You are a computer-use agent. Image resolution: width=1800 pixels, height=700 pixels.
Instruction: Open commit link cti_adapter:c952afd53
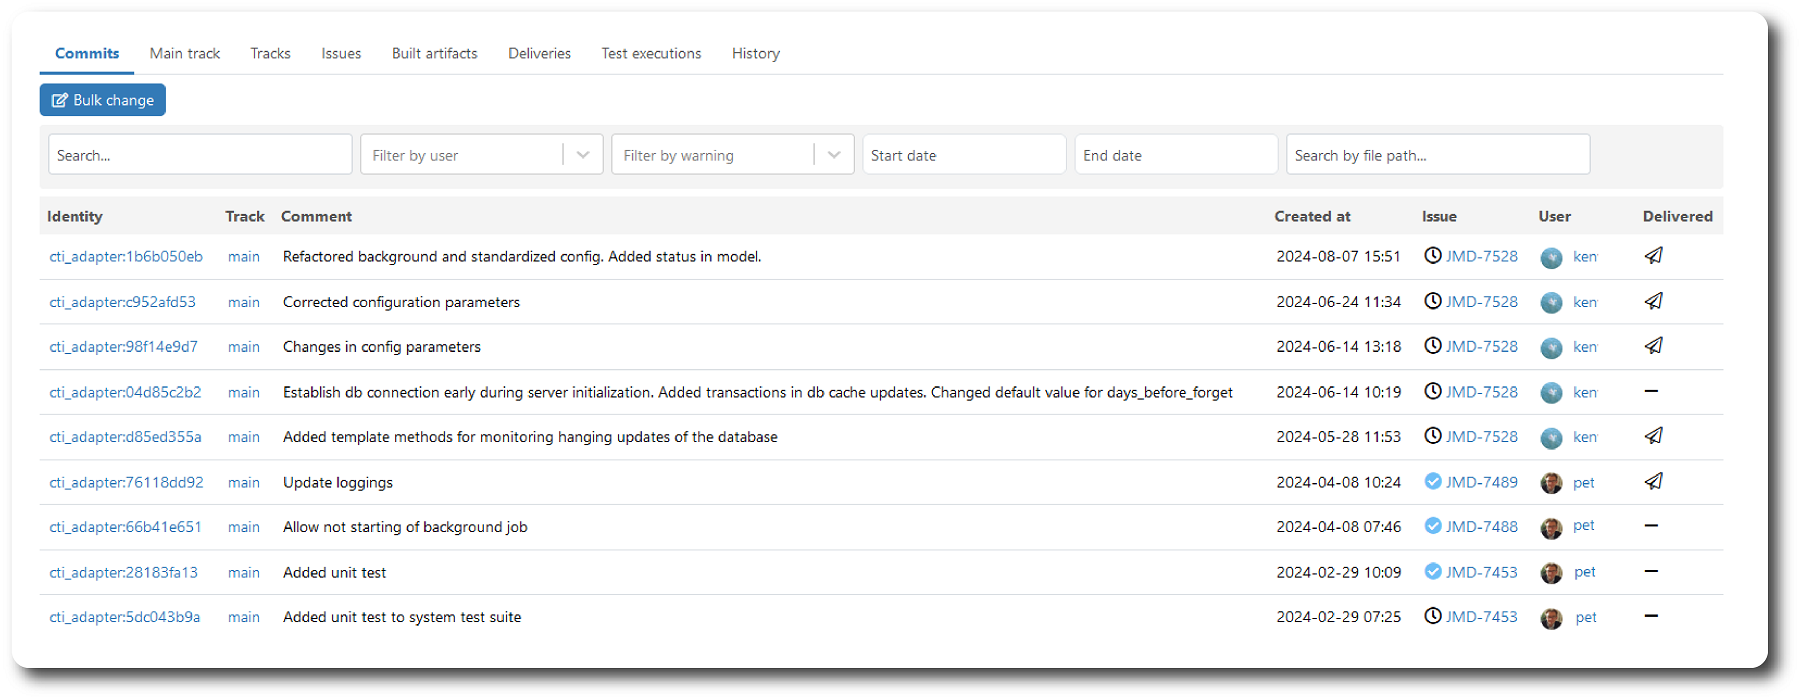point(123,302)
